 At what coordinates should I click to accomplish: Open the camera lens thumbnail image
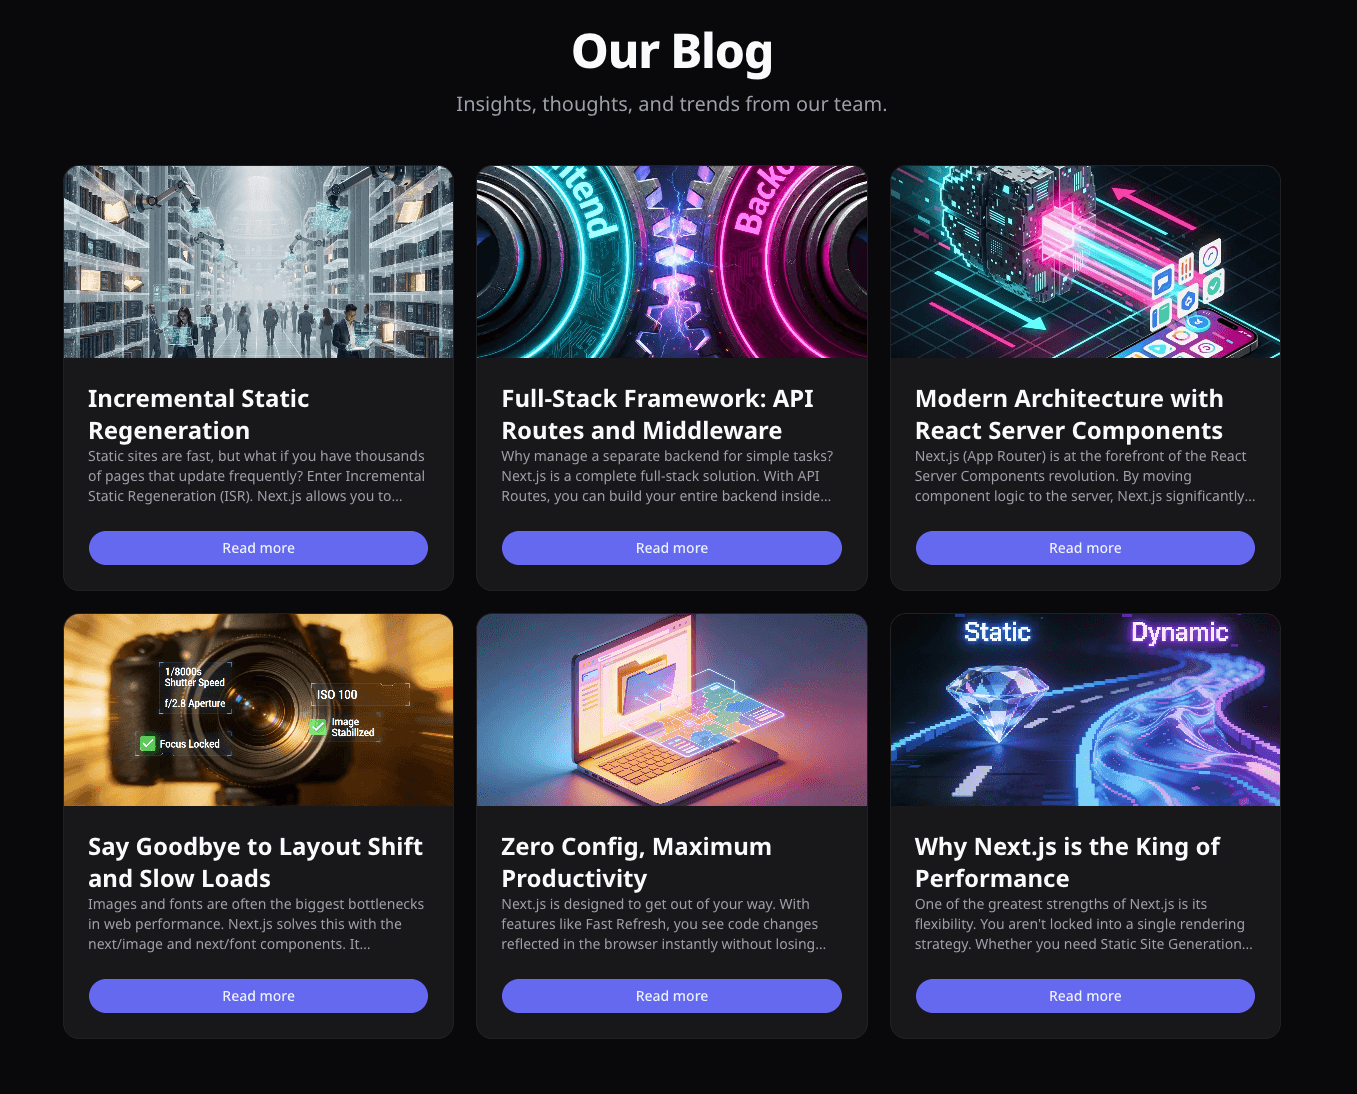[x=258, y=710]
